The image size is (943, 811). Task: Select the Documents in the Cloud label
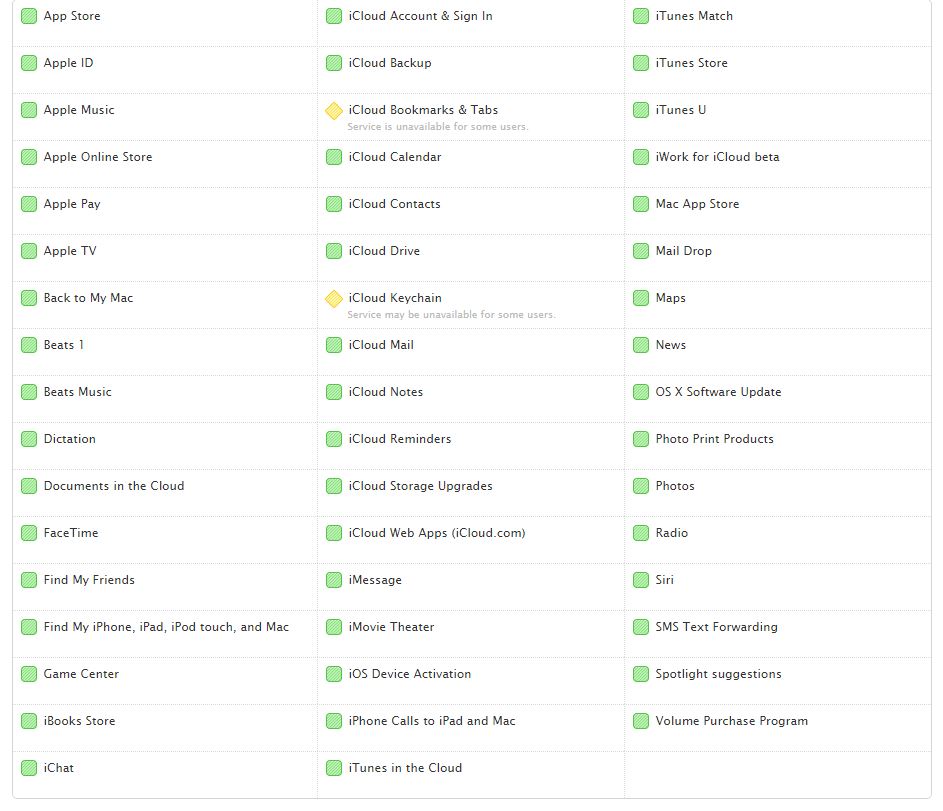pos(114,486)
